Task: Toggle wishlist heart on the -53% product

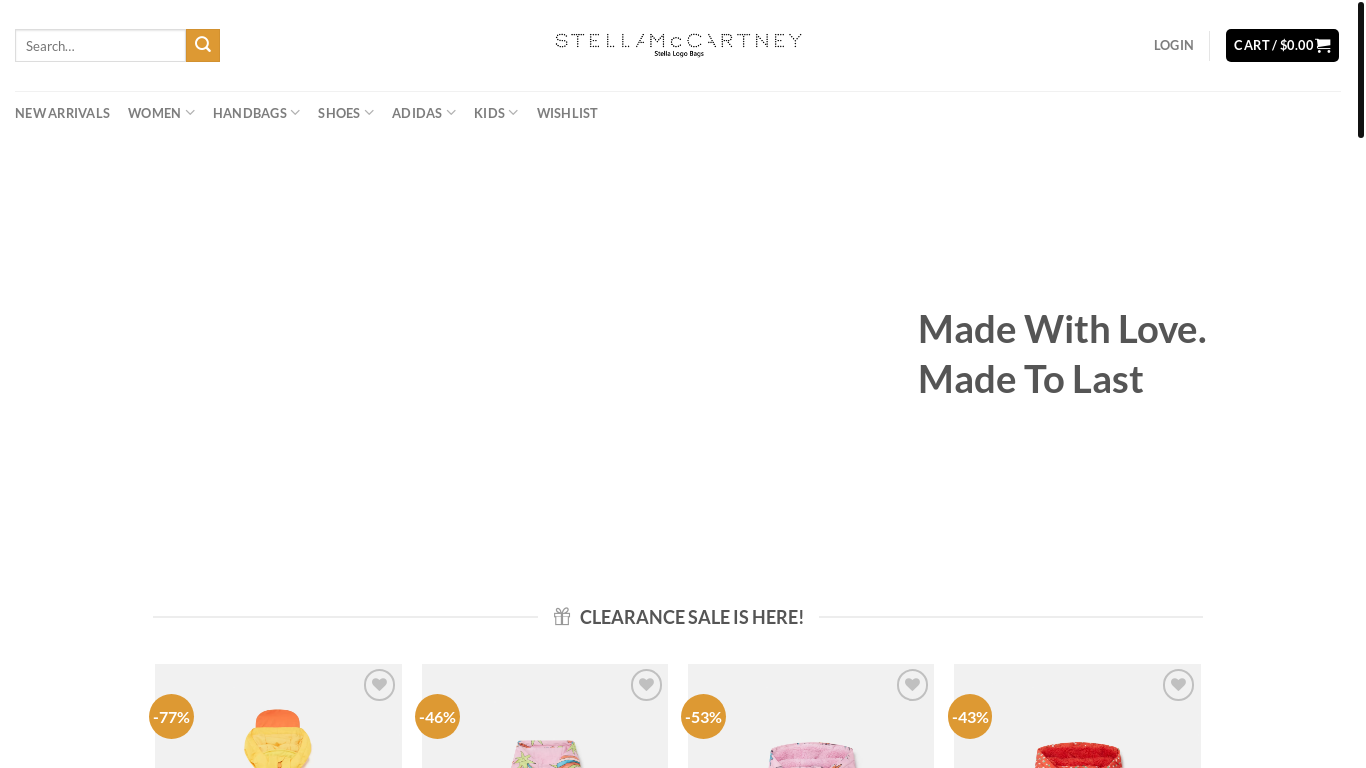Action: click(912, 685)
